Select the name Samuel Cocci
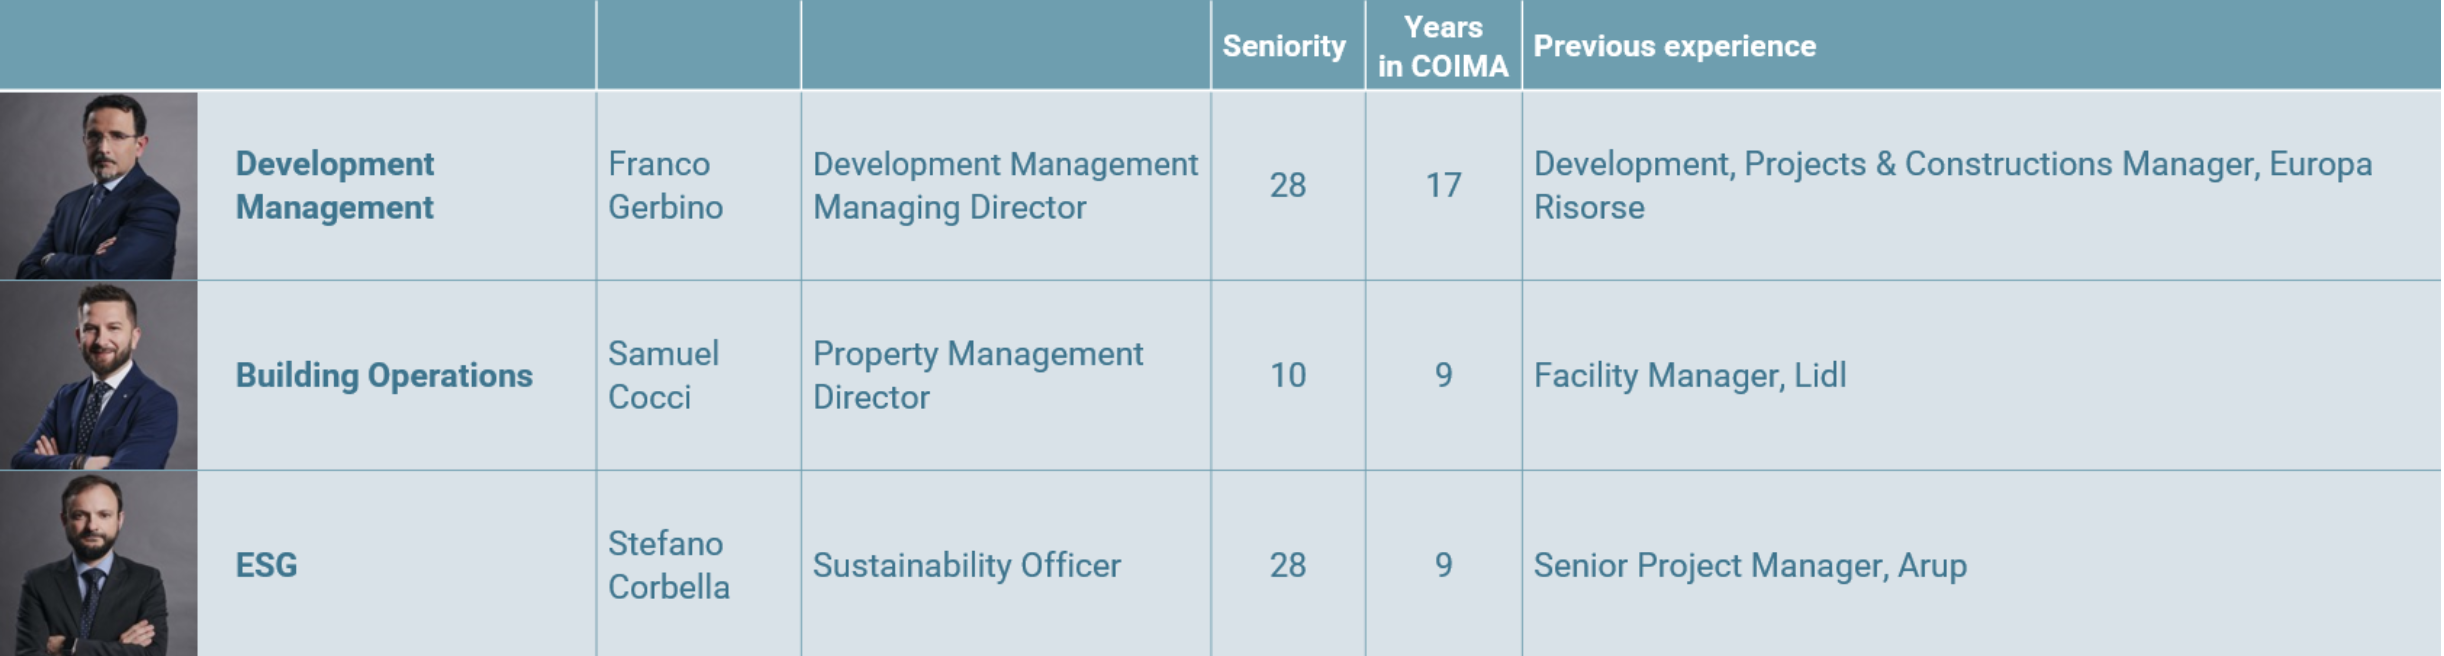The image size is (2444, 656). 663,375
